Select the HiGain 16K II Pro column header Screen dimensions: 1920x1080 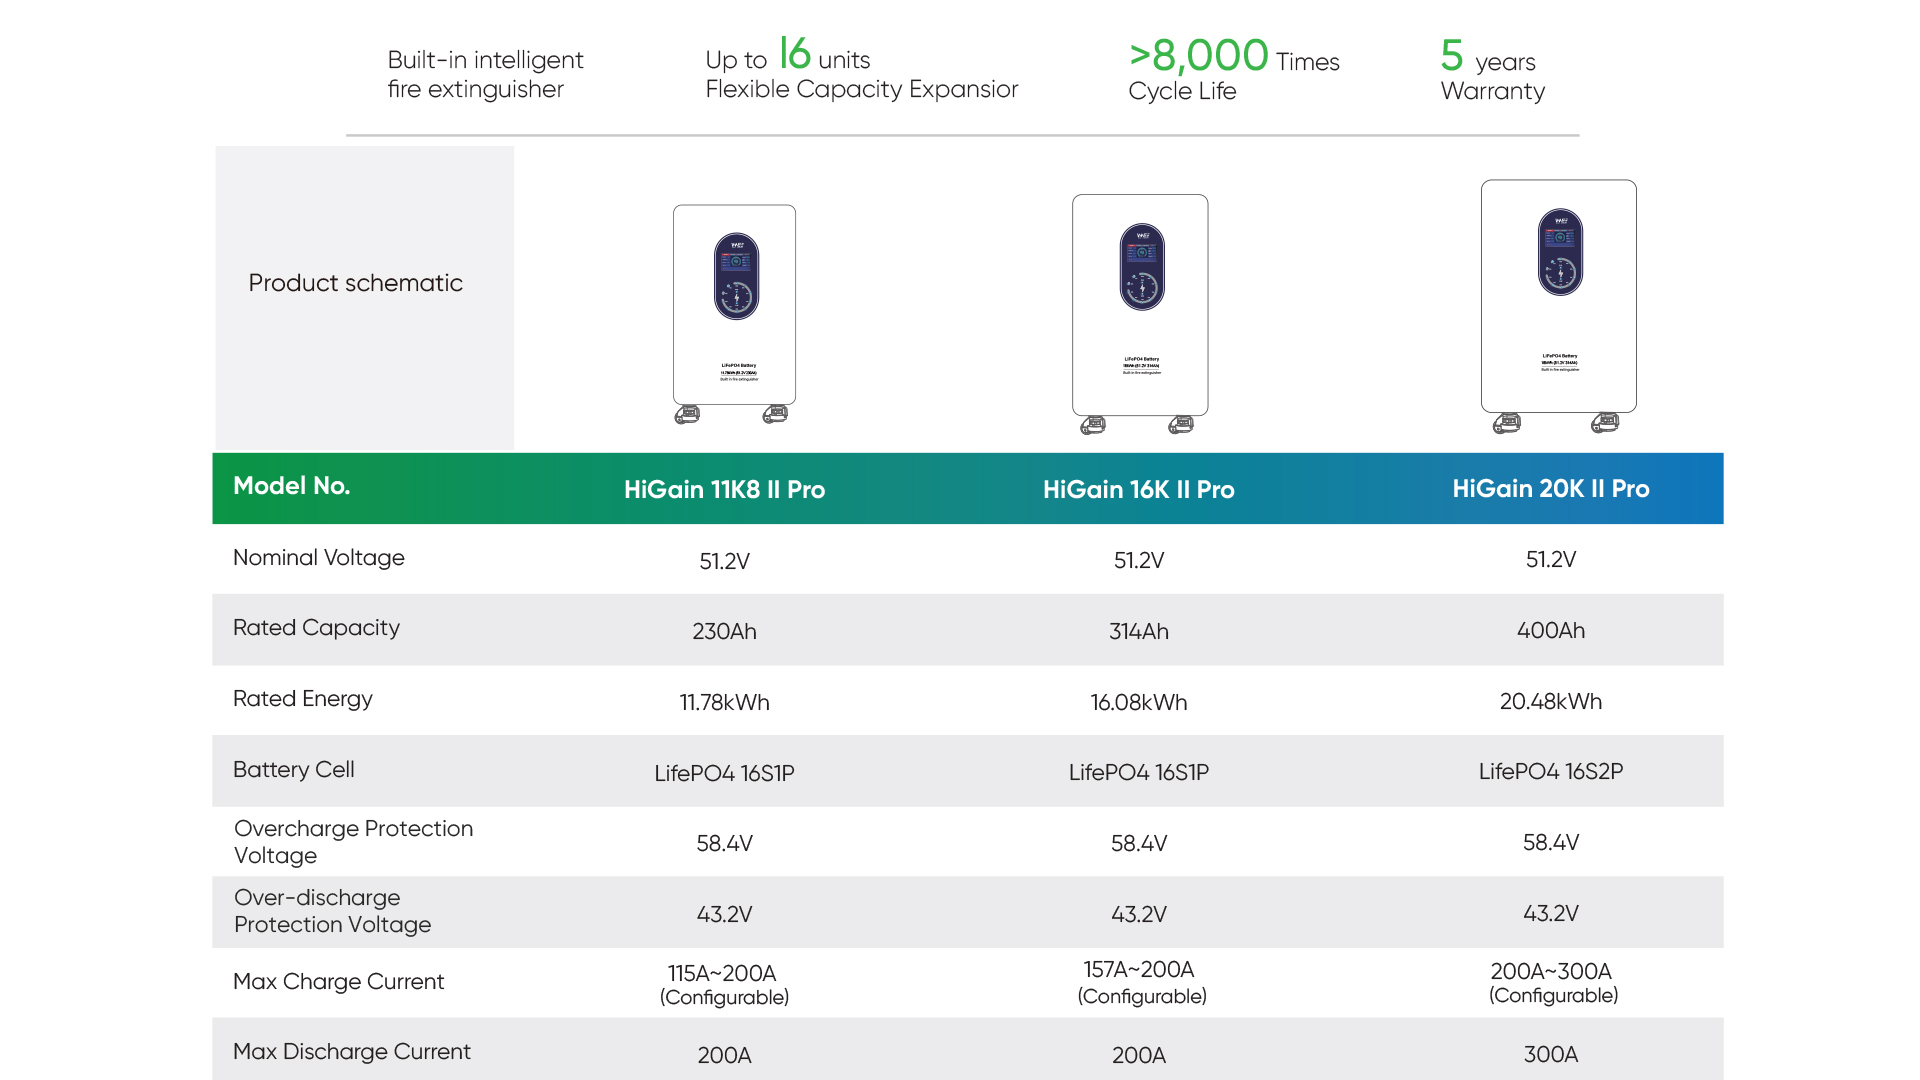click(1138, 489)
